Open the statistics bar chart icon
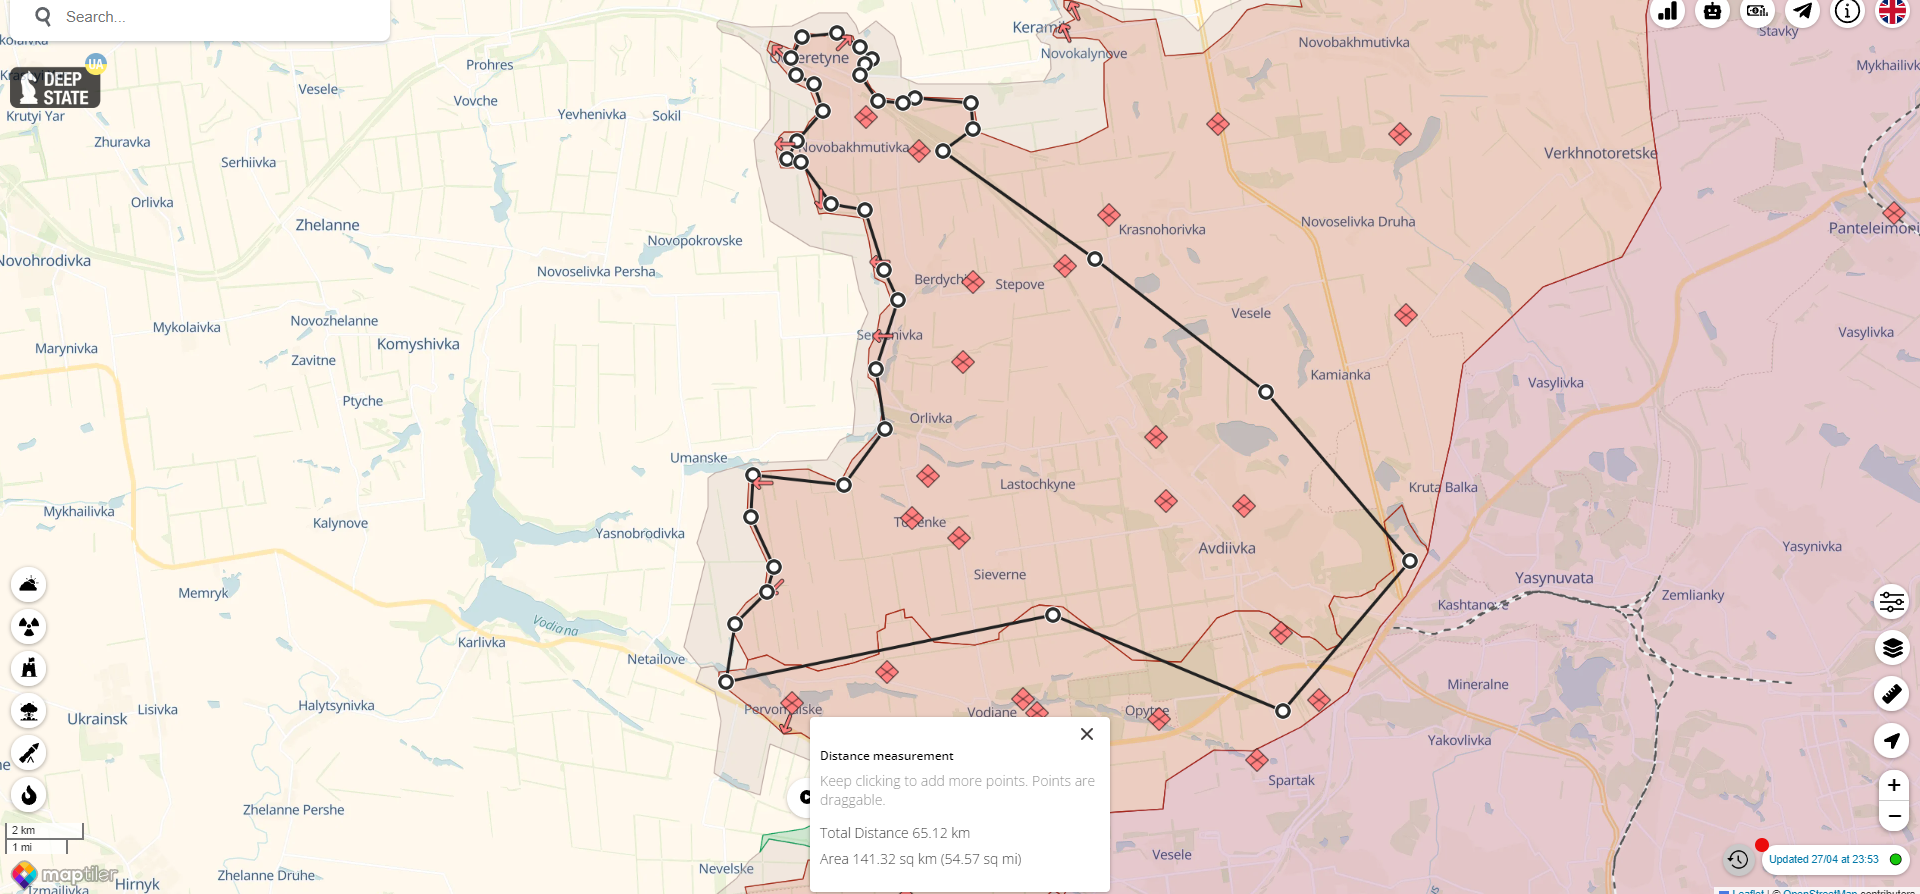This screenshot has width=1920, height=894. (1667, 11)
